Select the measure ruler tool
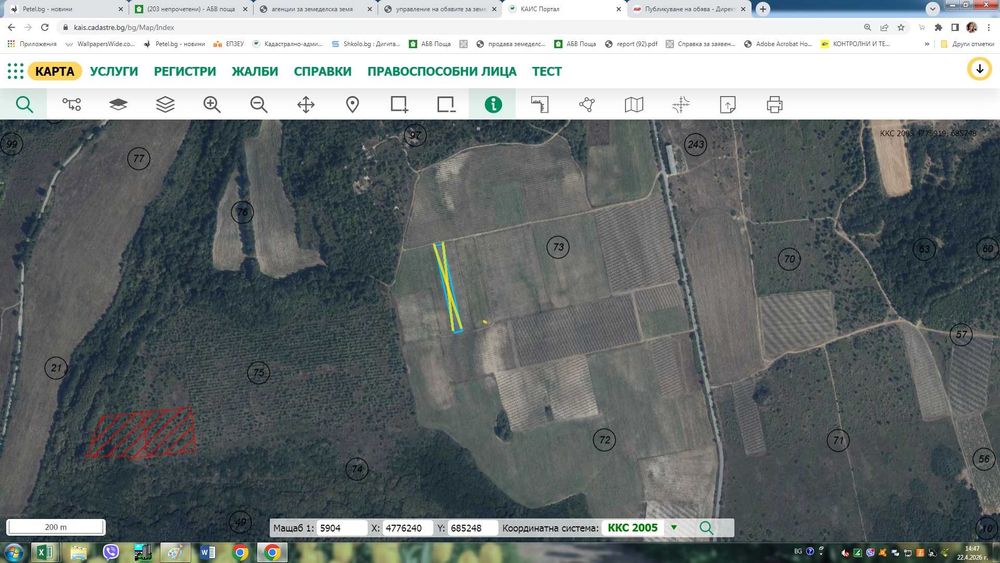1000x563 pixels. [540, 104]
